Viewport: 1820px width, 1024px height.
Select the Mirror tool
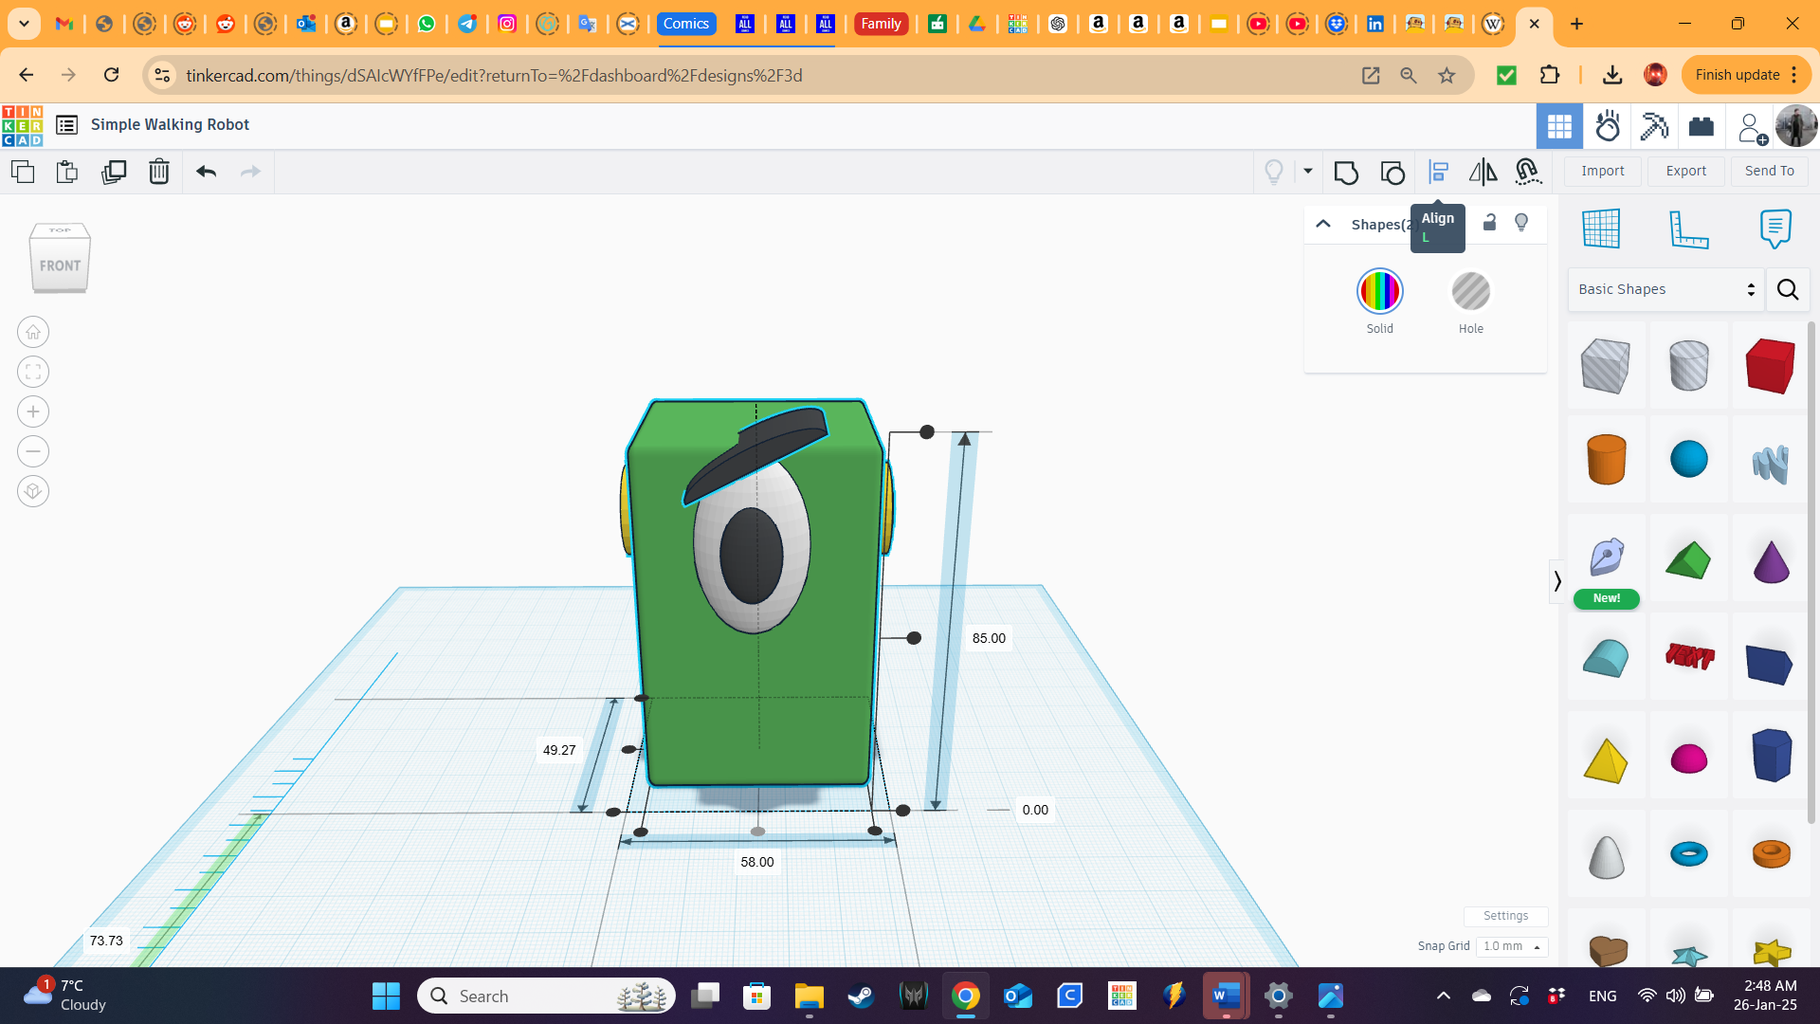[x=1483, y=172]
